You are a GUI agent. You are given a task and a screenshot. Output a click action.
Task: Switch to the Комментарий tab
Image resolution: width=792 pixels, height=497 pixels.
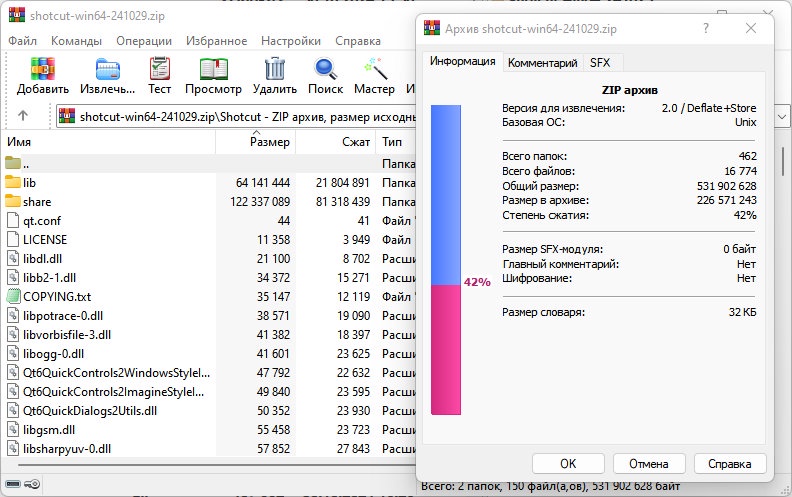pyautogui.click(x=542, y=62)
